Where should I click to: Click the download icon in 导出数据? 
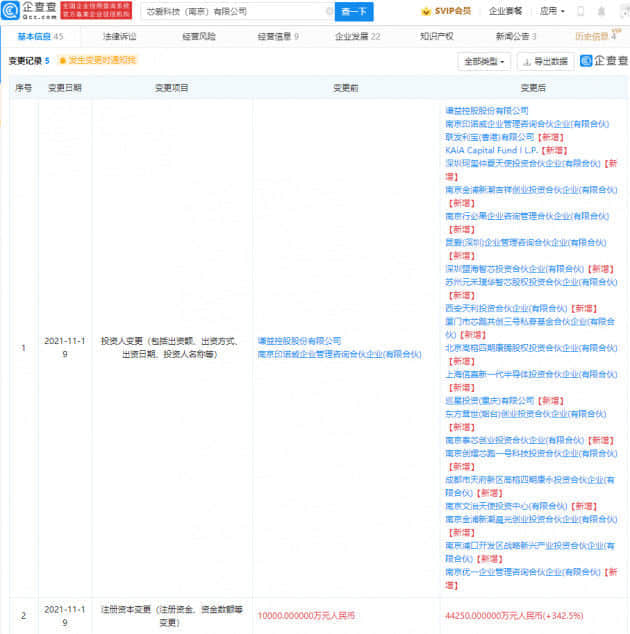(x=527, y=62)
